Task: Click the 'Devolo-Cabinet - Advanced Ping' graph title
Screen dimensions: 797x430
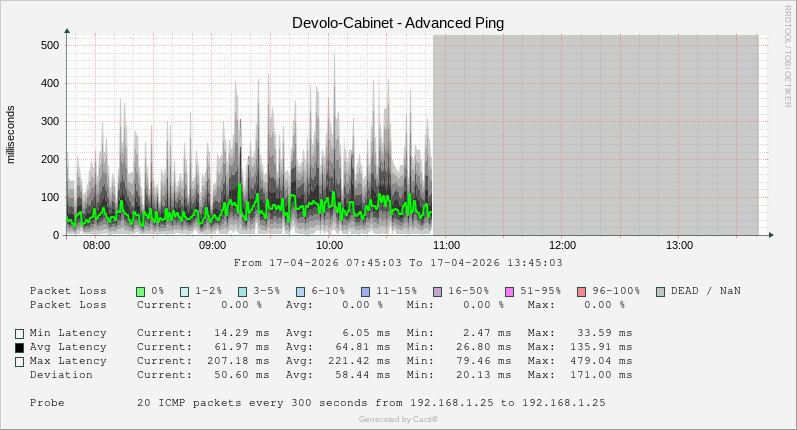Action: coord(398,22)
